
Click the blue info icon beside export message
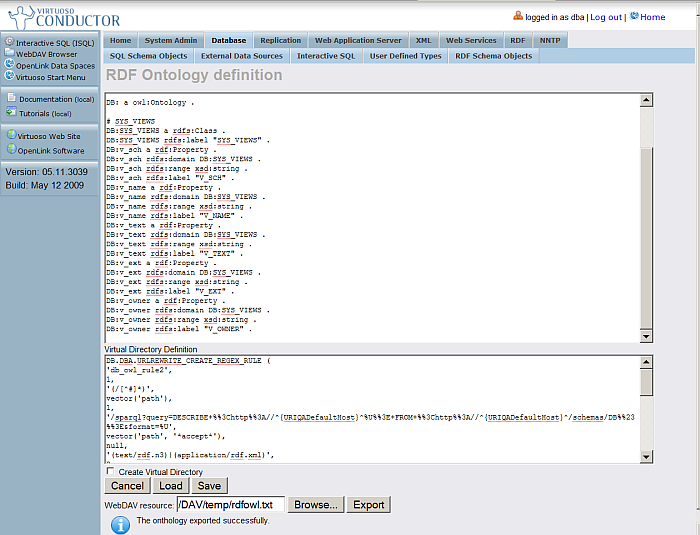pyautogui.click(x=120, y=525)
